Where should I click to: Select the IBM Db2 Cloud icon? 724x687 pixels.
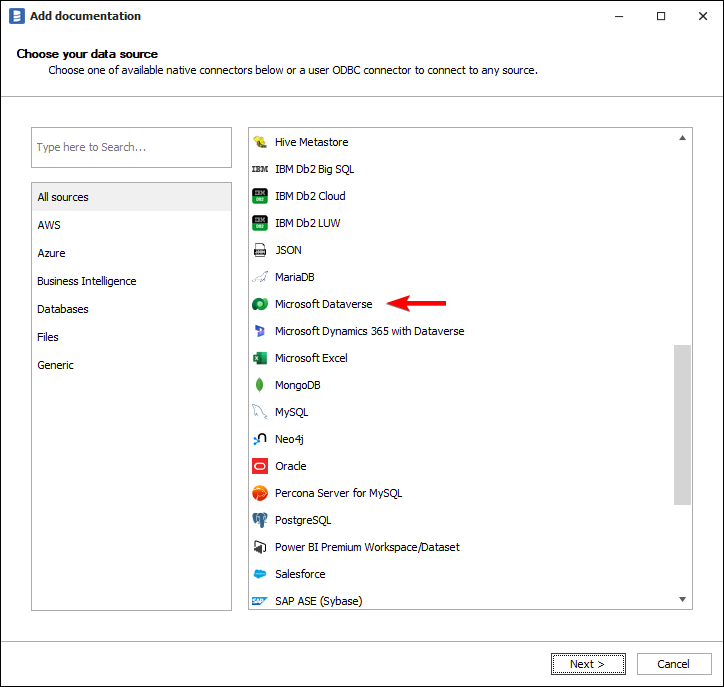click(260, 196)
